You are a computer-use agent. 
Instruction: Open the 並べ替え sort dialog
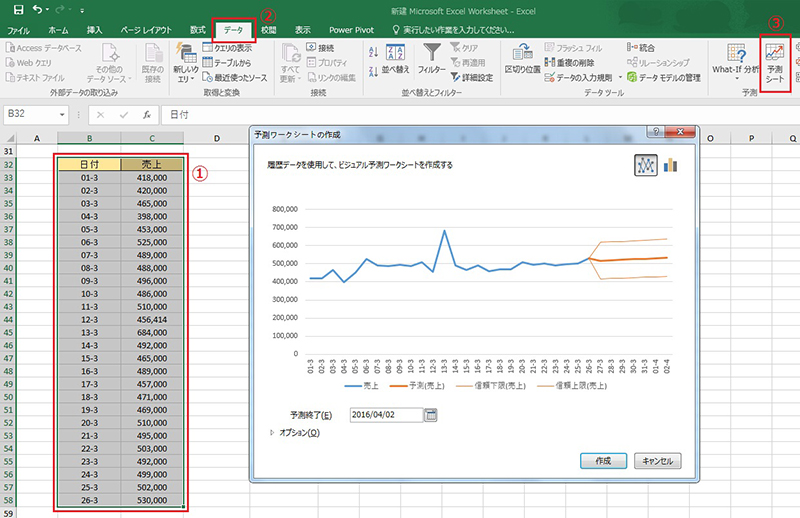[x=395, y=60]
